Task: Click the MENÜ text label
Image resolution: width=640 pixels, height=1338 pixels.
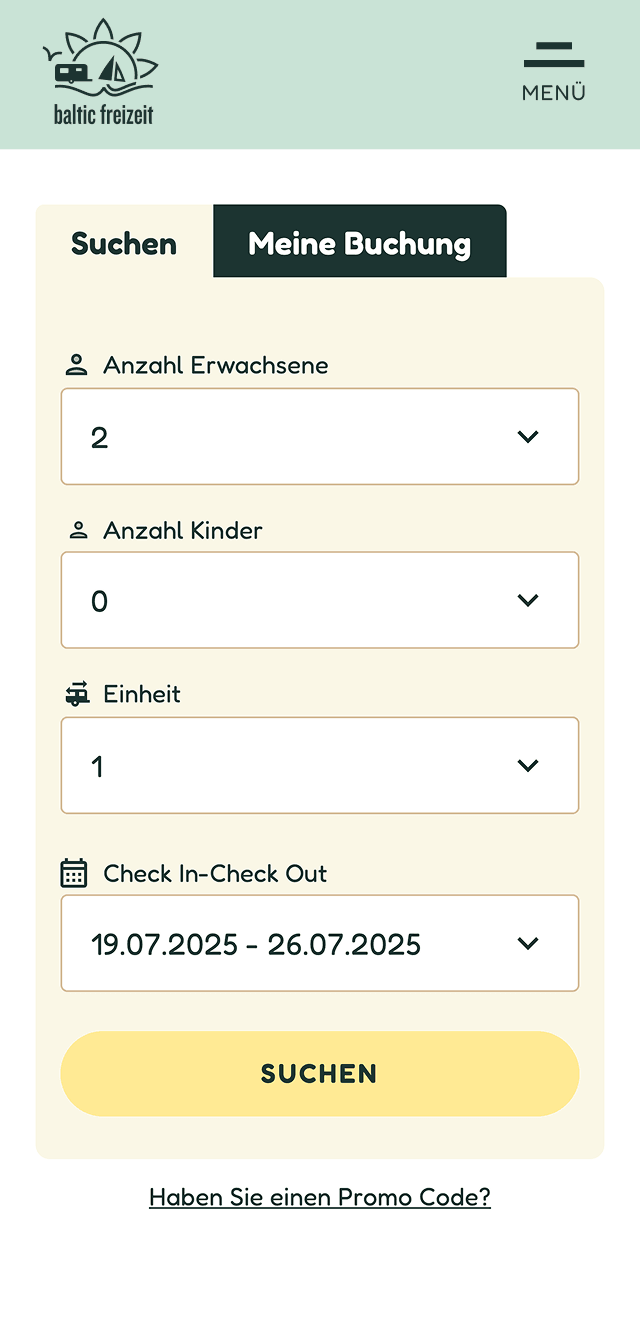Action: (554, 93)
